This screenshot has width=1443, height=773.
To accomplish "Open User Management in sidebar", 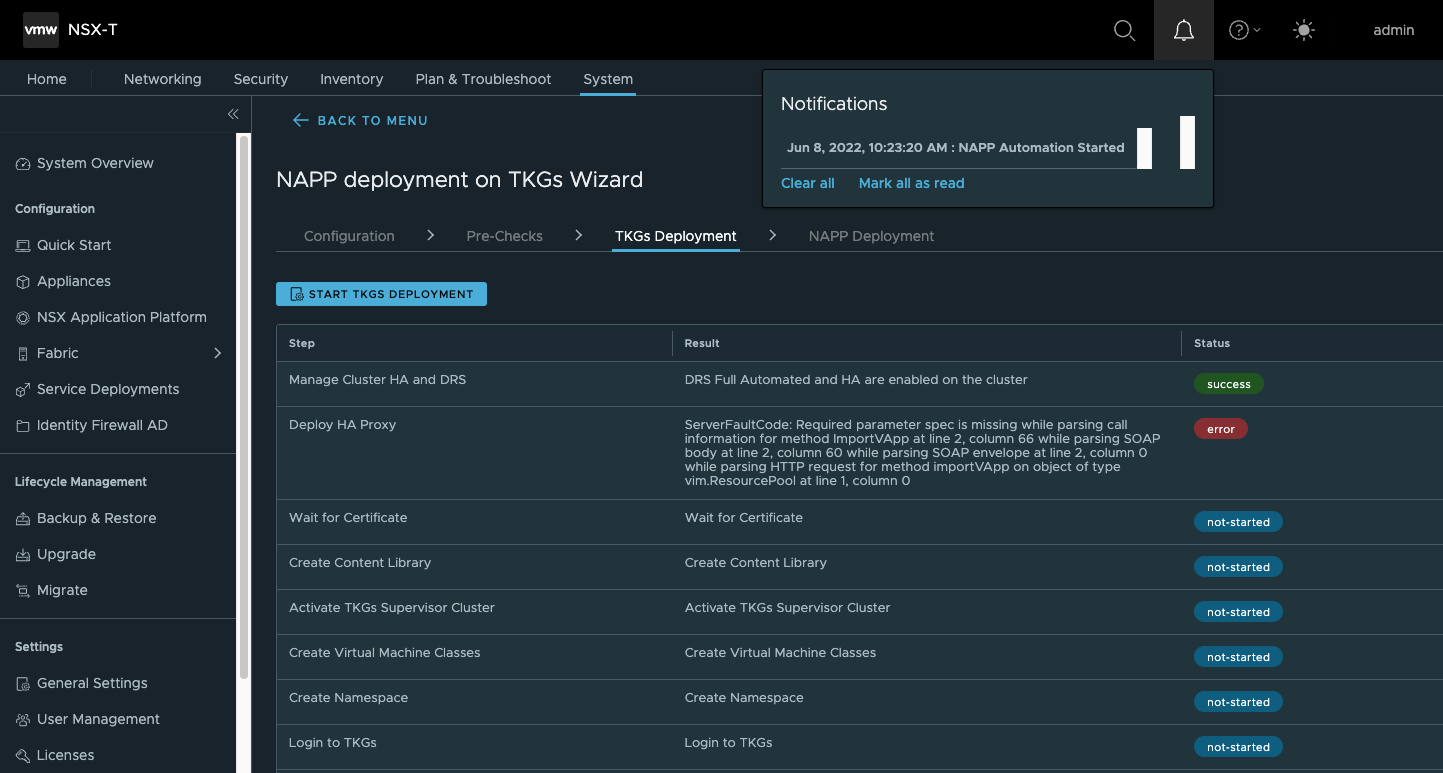I will tap(98, 719).
